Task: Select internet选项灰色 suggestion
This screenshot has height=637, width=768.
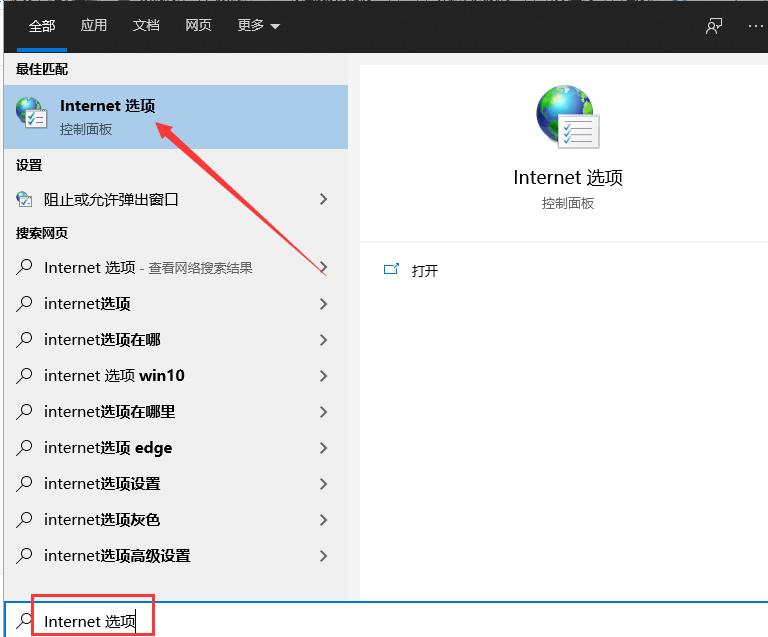Action: tap(176, 519)
